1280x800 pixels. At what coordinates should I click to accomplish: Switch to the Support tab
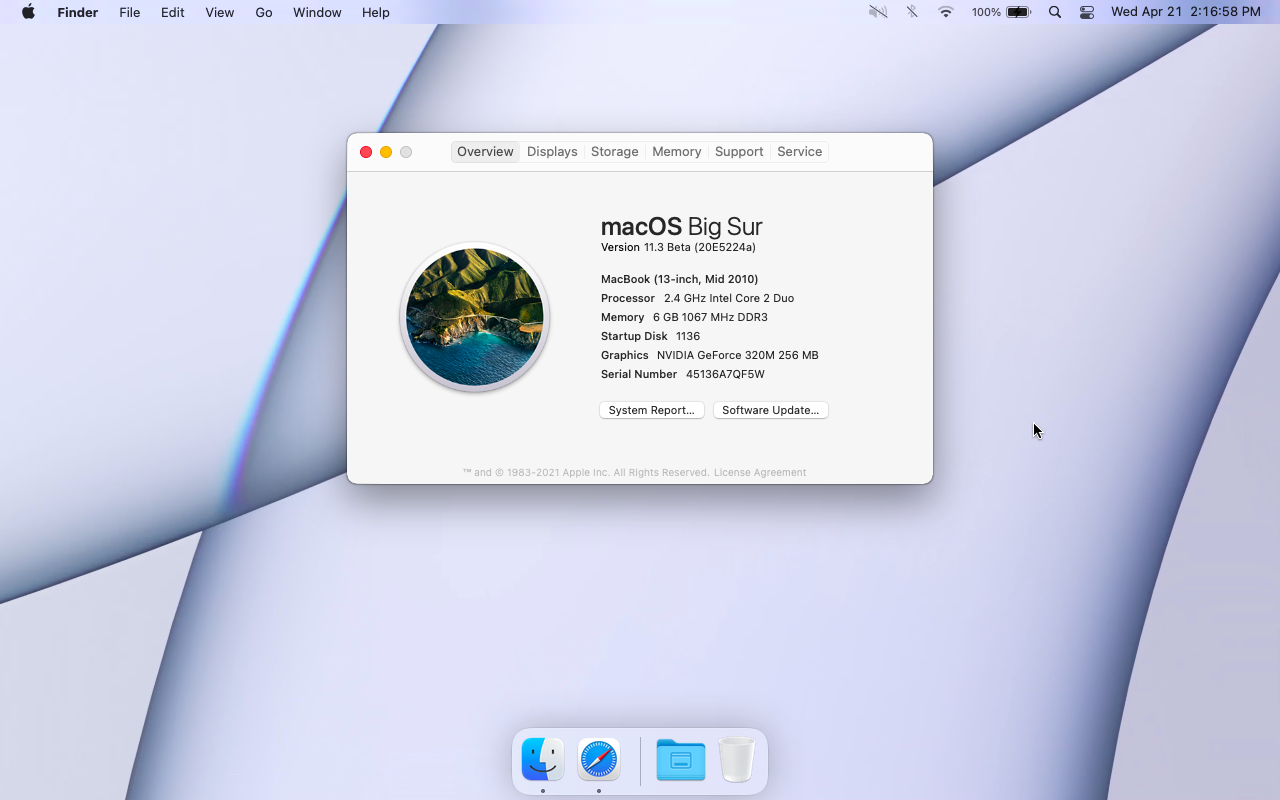(x=739, y=152)
